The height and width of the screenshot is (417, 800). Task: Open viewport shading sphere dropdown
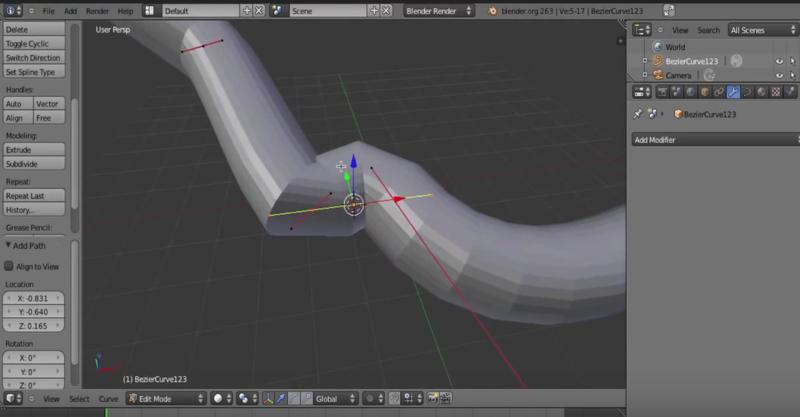click(x=222, y=399)
